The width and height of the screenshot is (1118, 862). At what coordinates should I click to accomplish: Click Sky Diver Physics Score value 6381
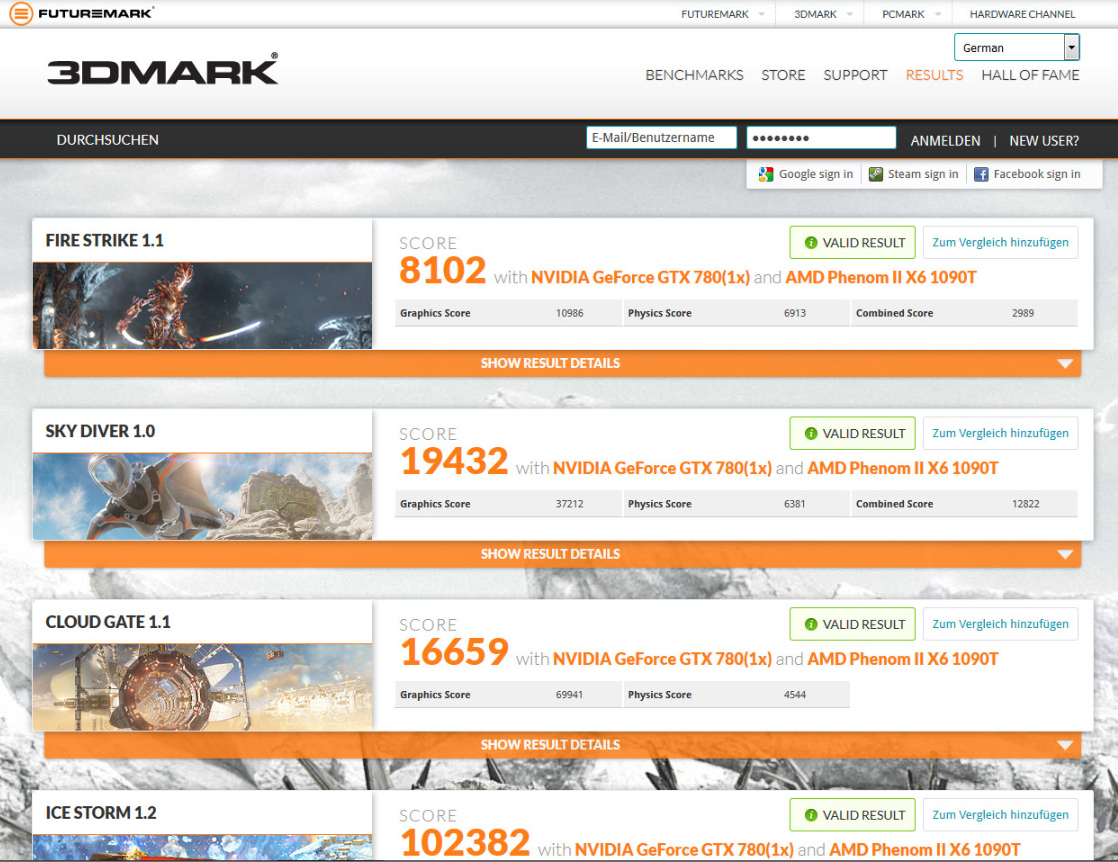794,504
